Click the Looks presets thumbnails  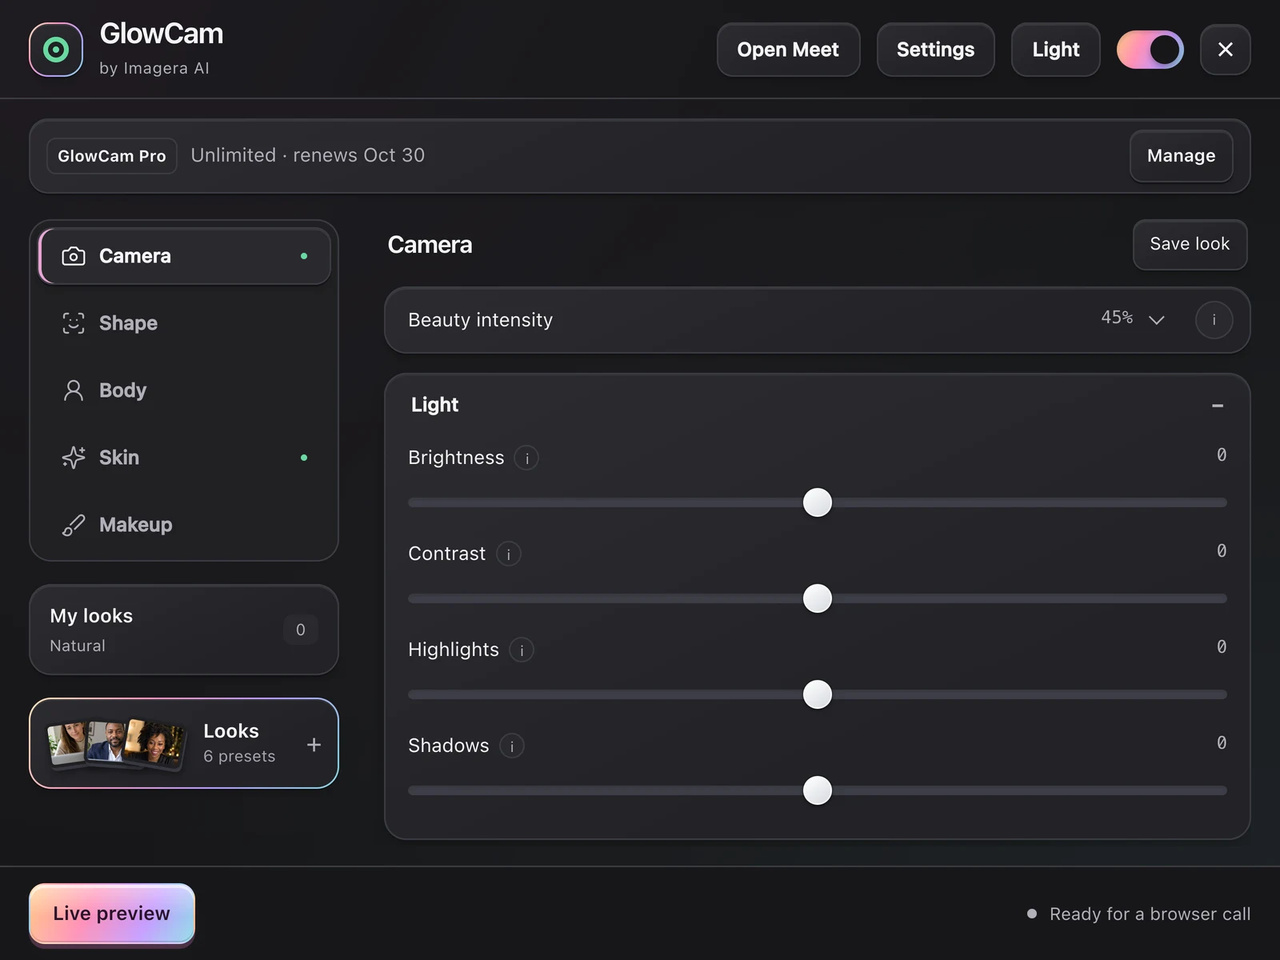117,744
